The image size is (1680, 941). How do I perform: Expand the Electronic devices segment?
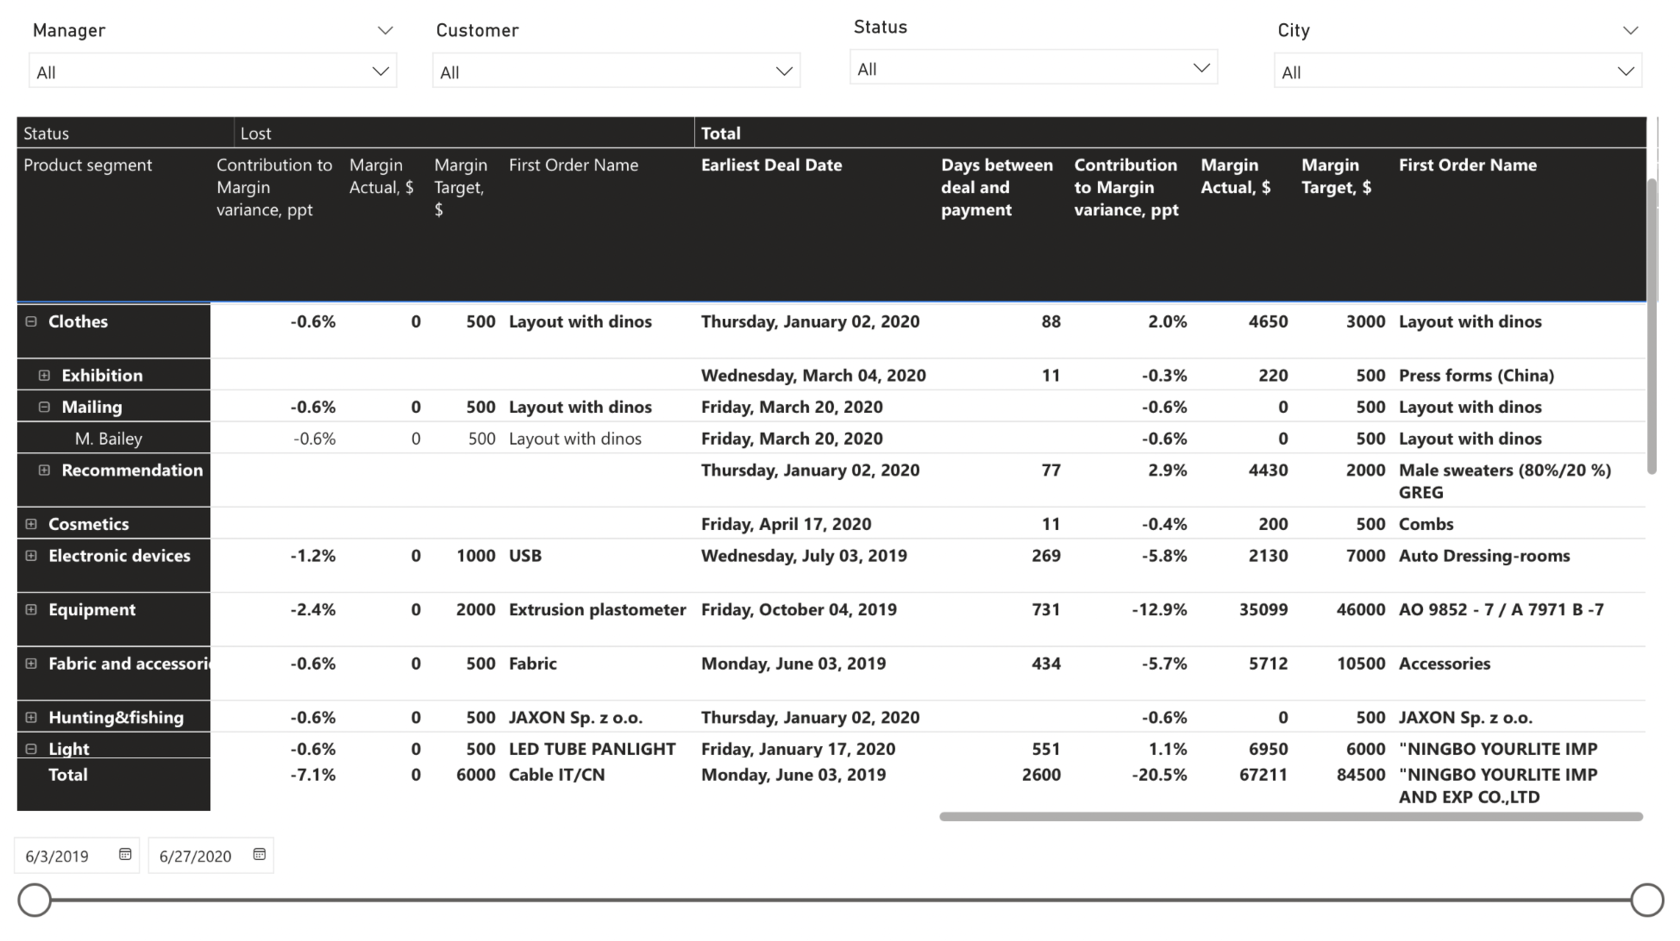31,555
